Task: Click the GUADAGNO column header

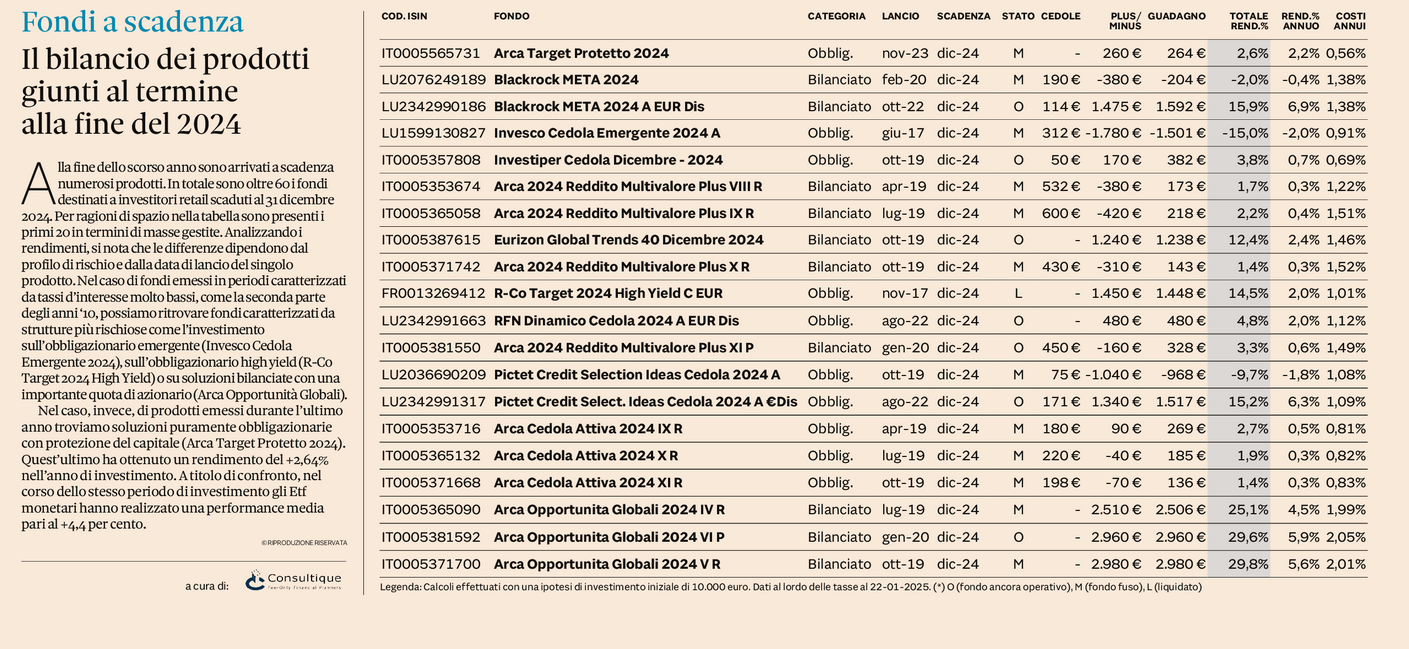Action: point(1177,16)
